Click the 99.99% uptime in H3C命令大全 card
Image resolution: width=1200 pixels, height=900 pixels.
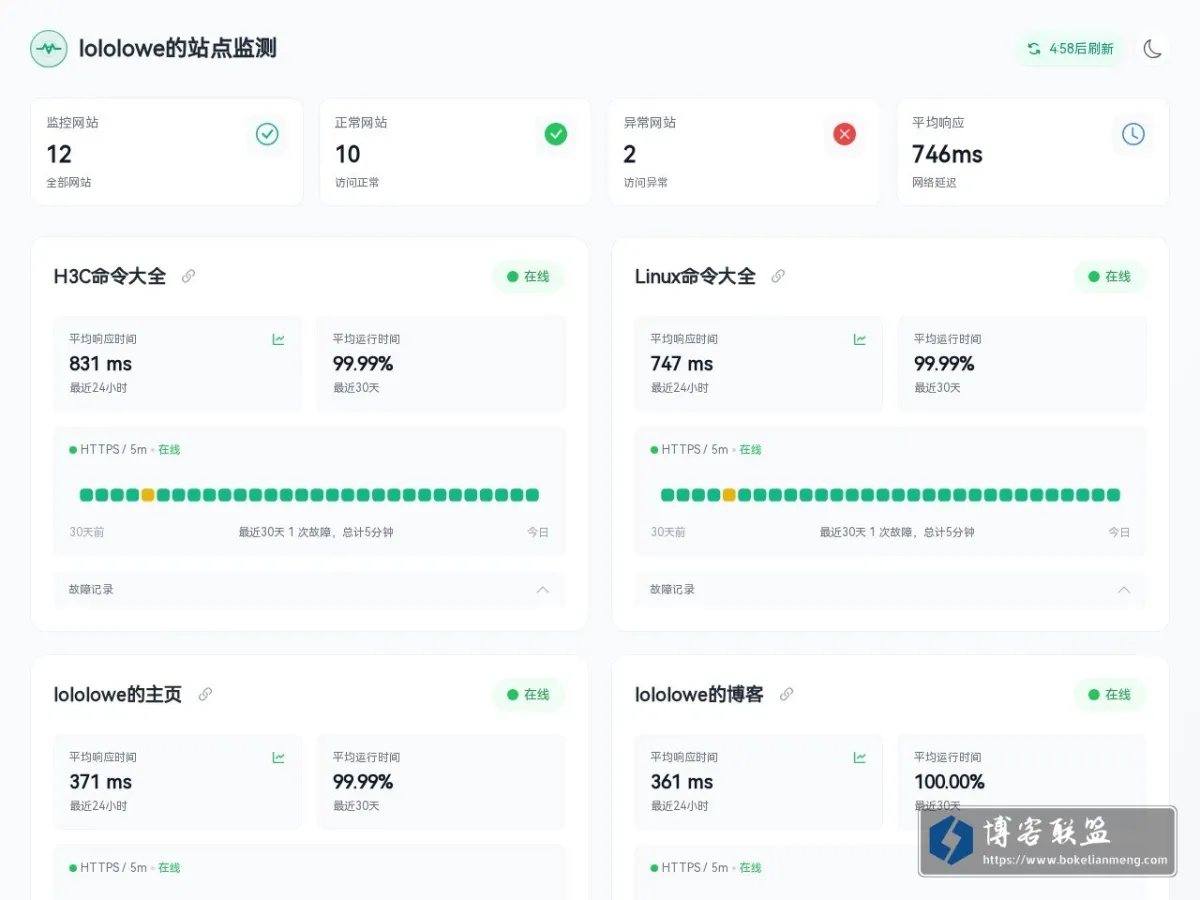(363, 364)
